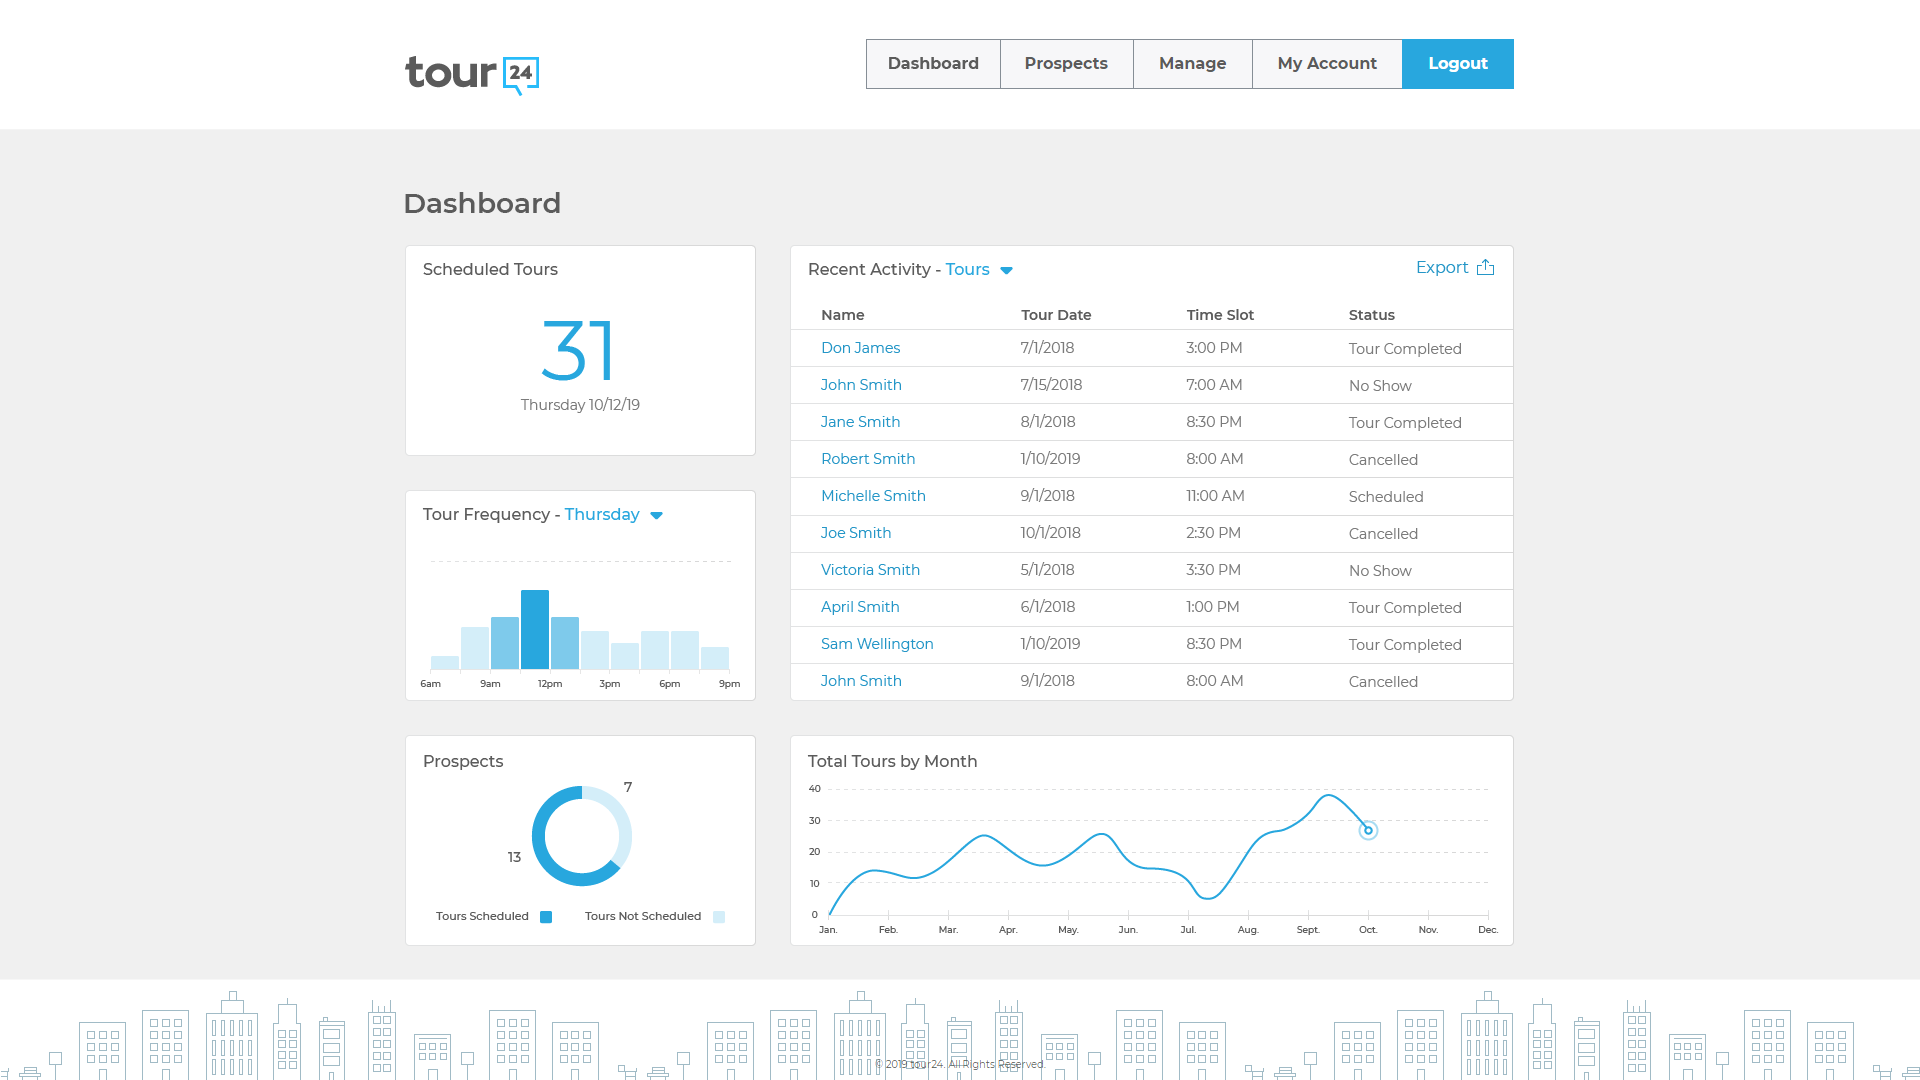Open Sam Wellington's record
The width and height of the screenshot is (1920, 1080).
(877, 644)
